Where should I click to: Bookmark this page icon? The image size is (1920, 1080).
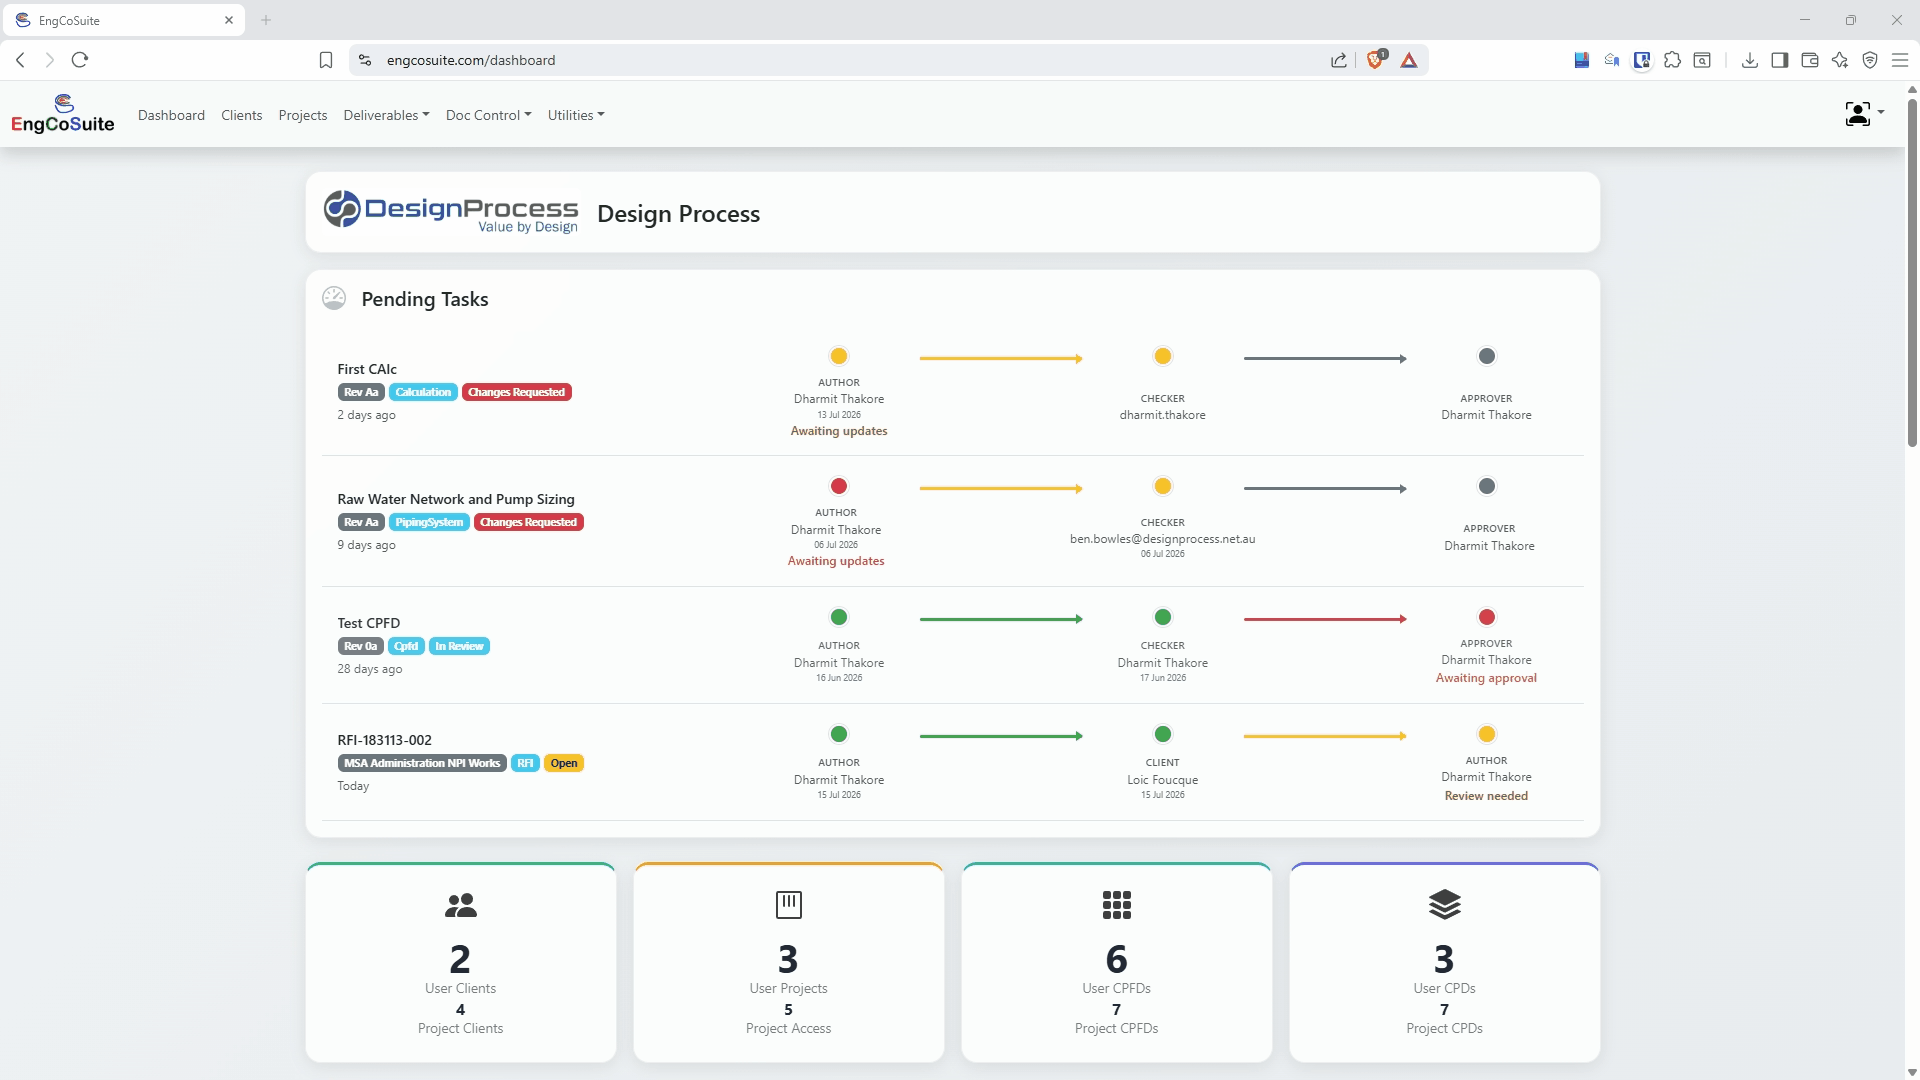click(x=326, y=60)
